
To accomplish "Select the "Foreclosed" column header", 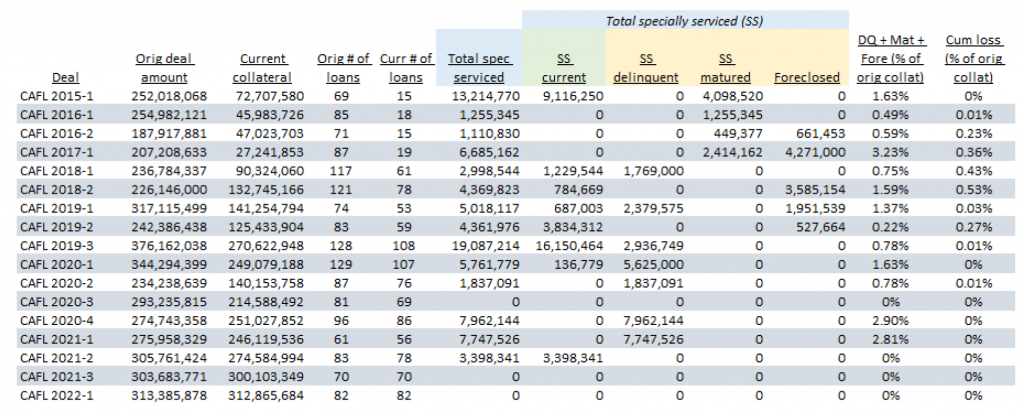I will pyautogui.click(x=808, y=77).
